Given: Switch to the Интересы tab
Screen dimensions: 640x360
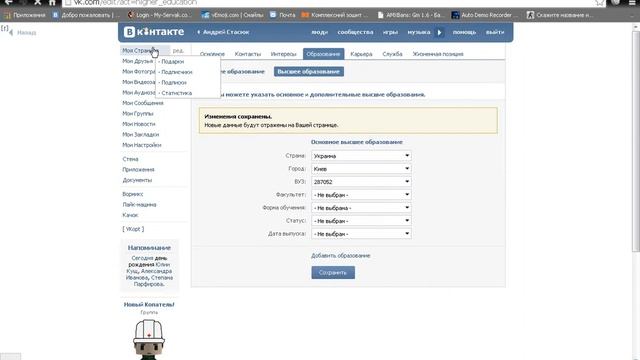Looking at the screenshot, I should 283,54.
